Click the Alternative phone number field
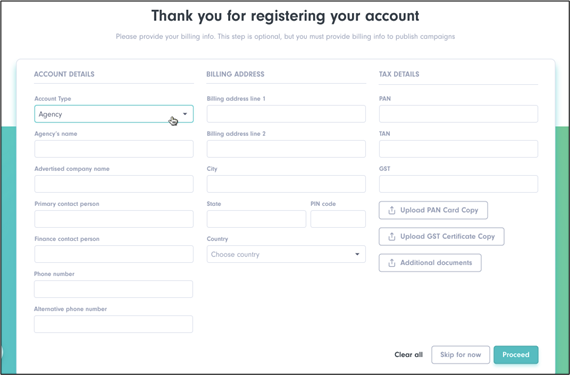 (113, 324)
